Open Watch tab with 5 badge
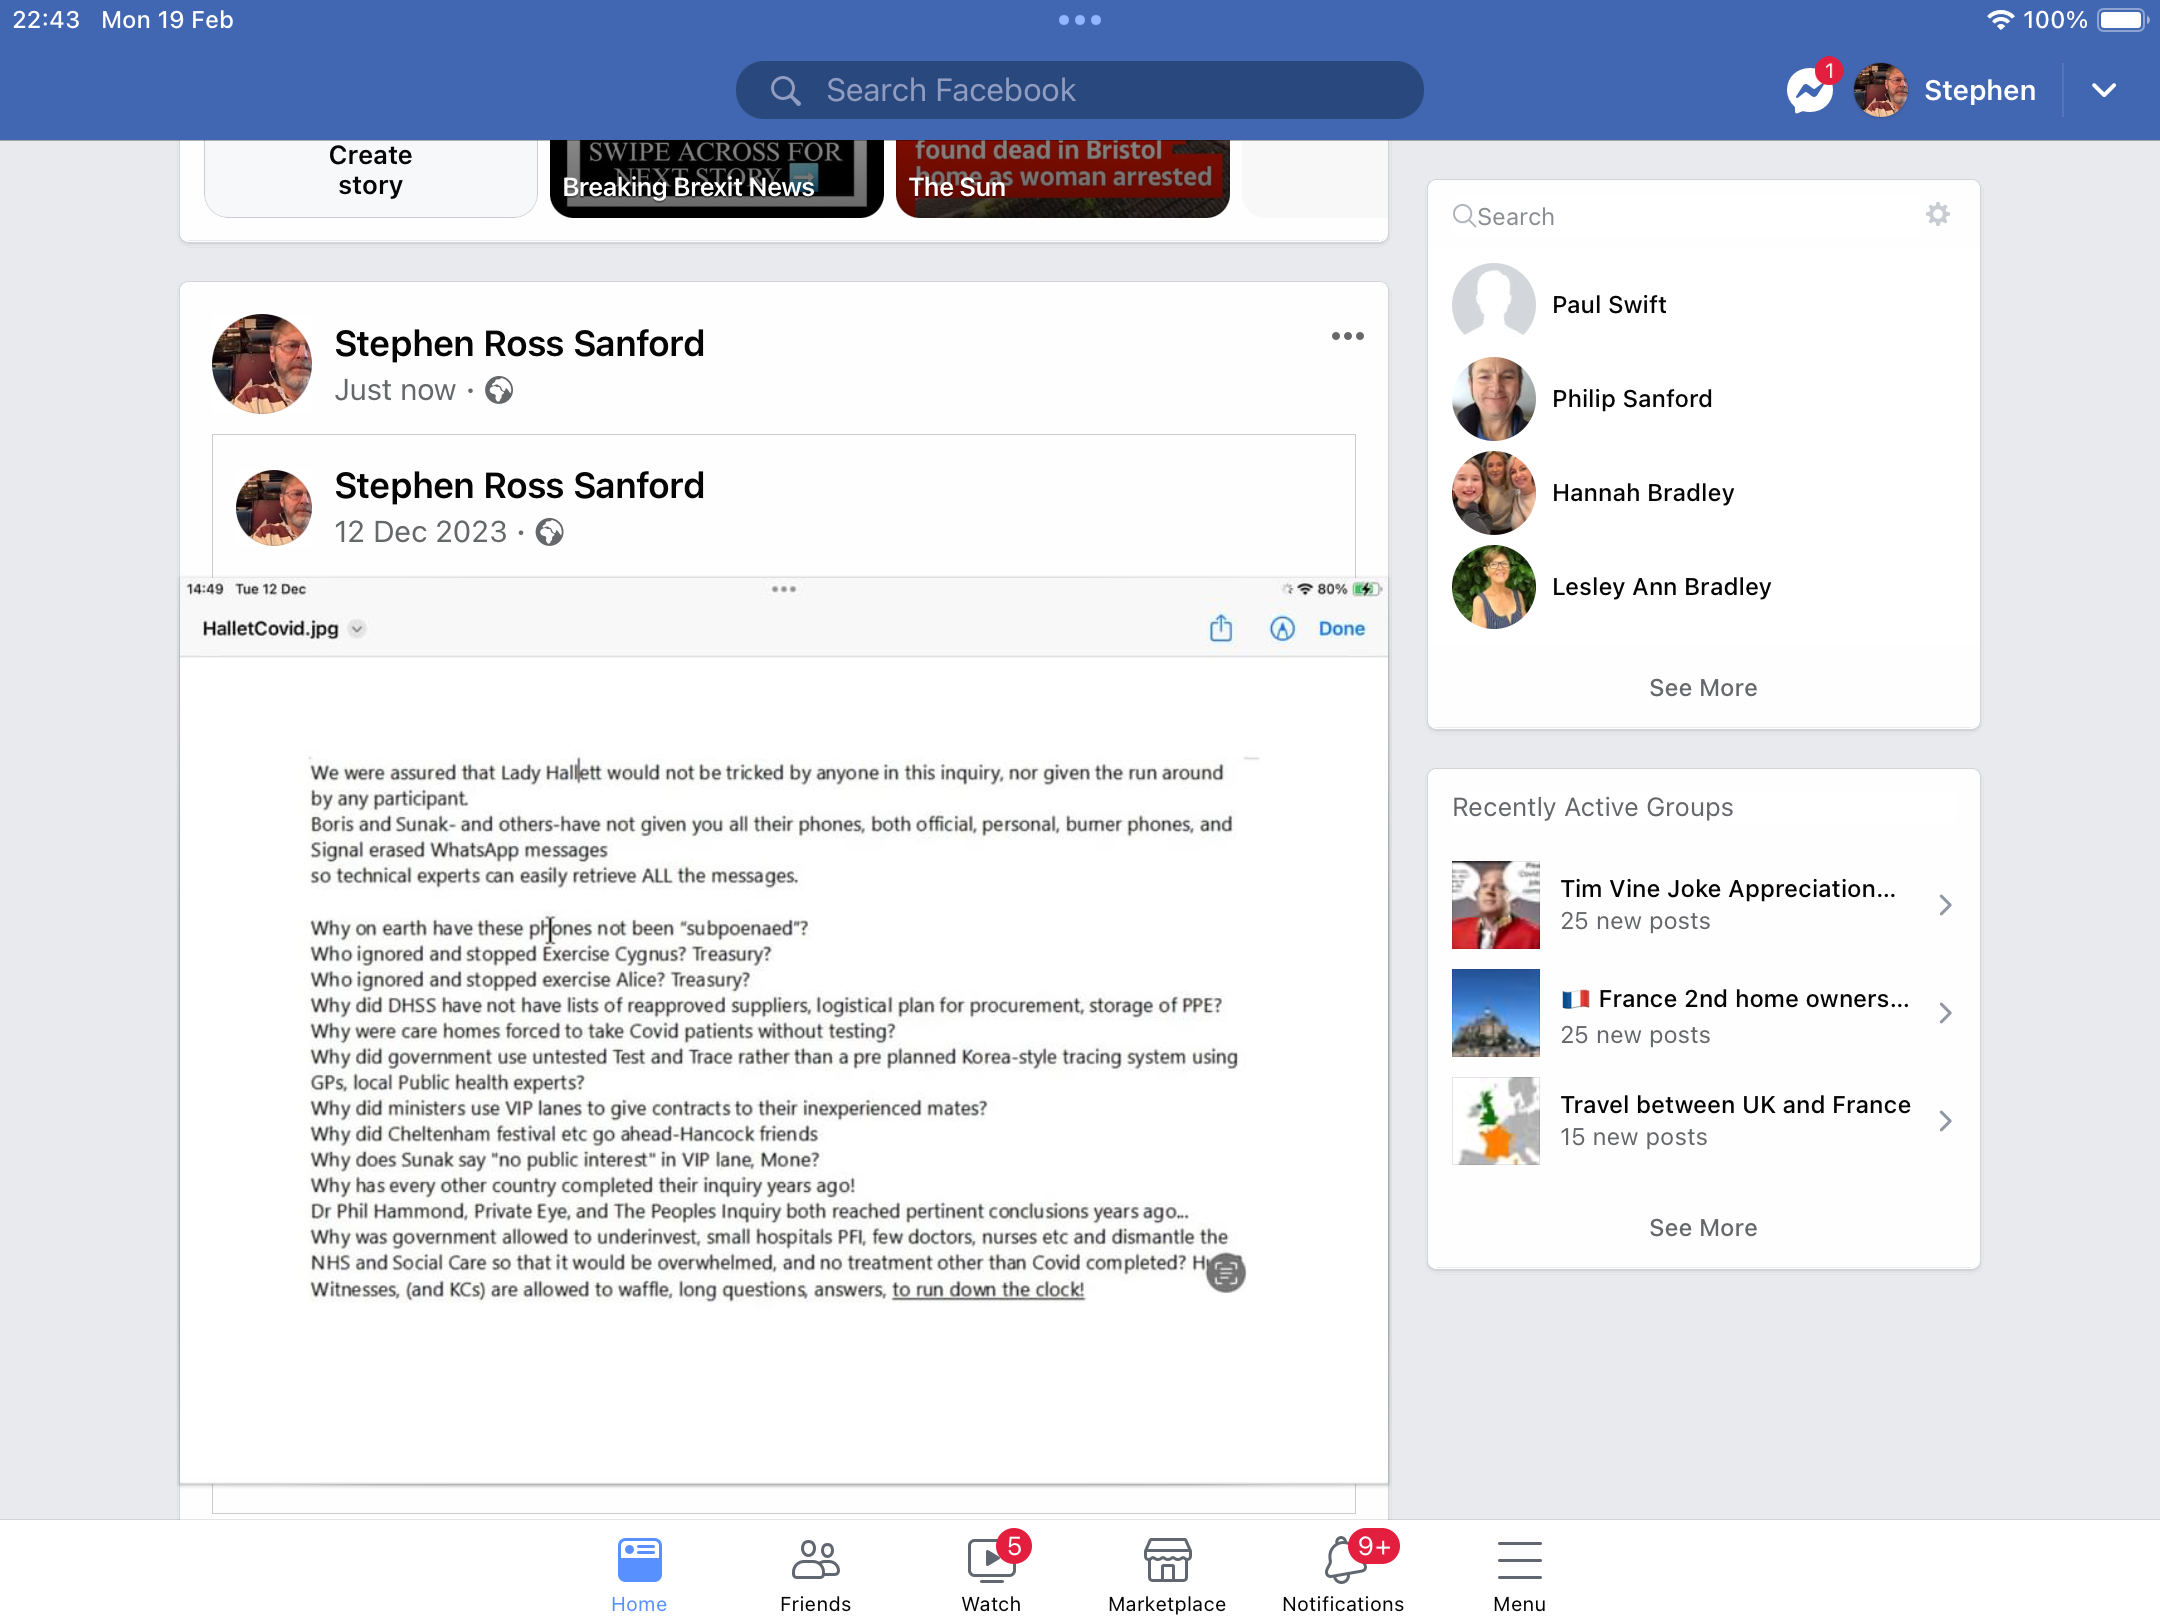This screenshot has height=1620, width=2160. point(991,1574)
